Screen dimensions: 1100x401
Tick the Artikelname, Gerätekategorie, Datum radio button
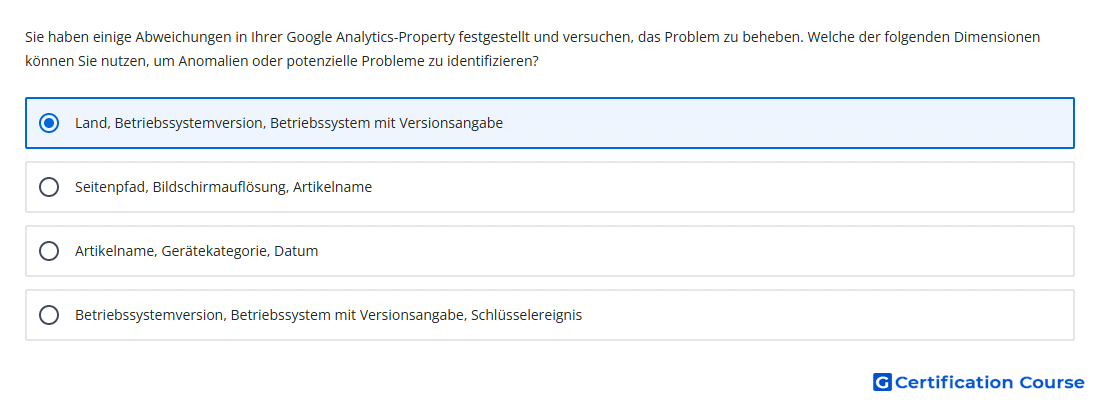(x=48, y=251)
